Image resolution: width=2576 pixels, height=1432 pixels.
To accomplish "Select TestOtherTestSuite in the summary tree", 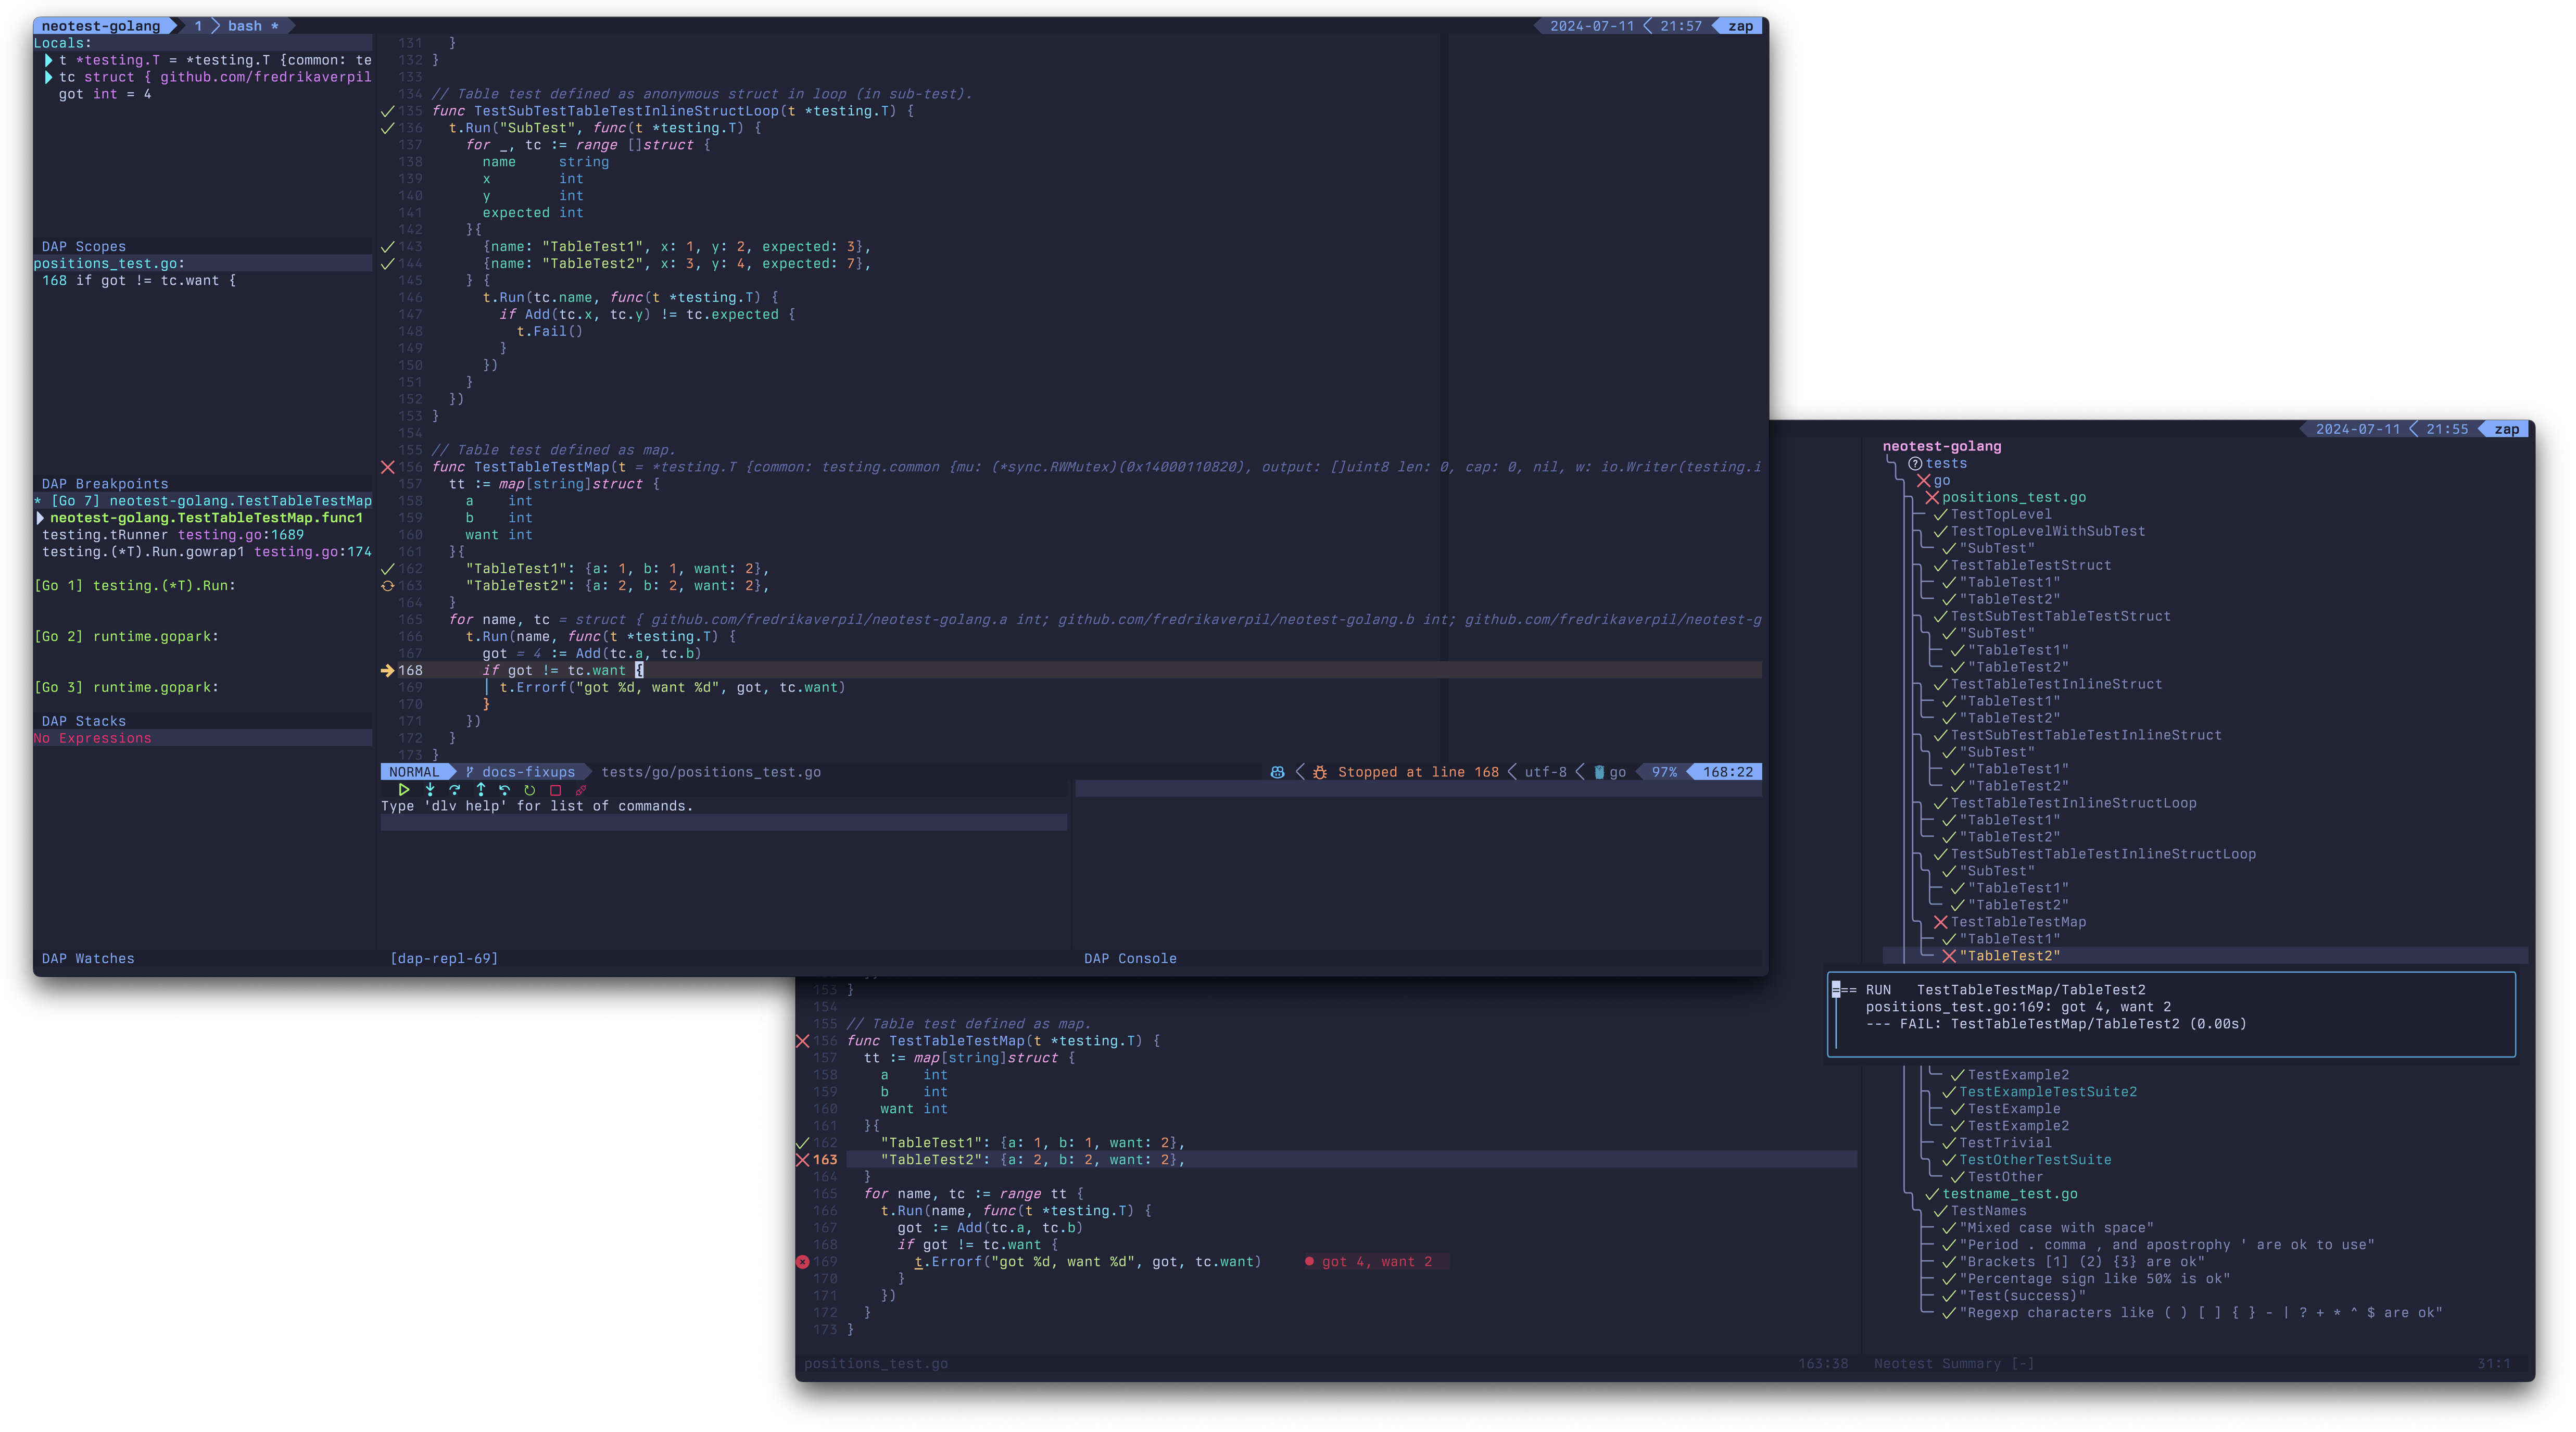I will pyautogui.click(x=2035, y=1160).
